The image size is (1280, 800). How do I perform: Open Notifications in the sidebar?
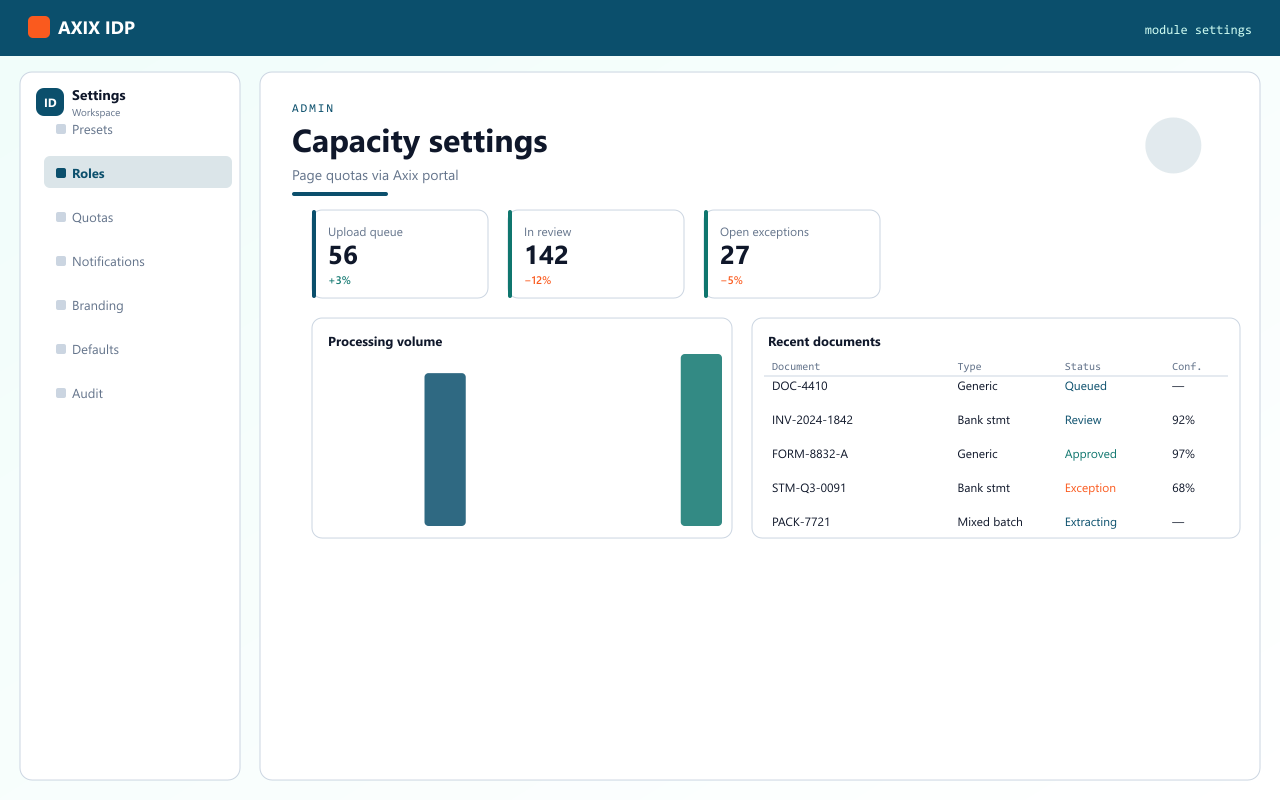(x=138, y=261)
